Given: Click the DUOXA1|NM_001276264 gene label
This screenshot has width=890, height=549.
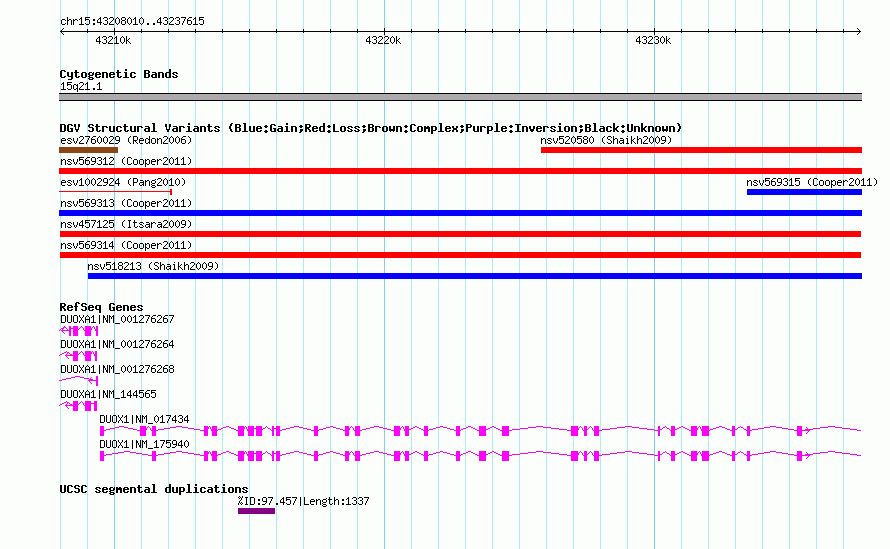Looking at the screenshot, I should click(117, 344).
